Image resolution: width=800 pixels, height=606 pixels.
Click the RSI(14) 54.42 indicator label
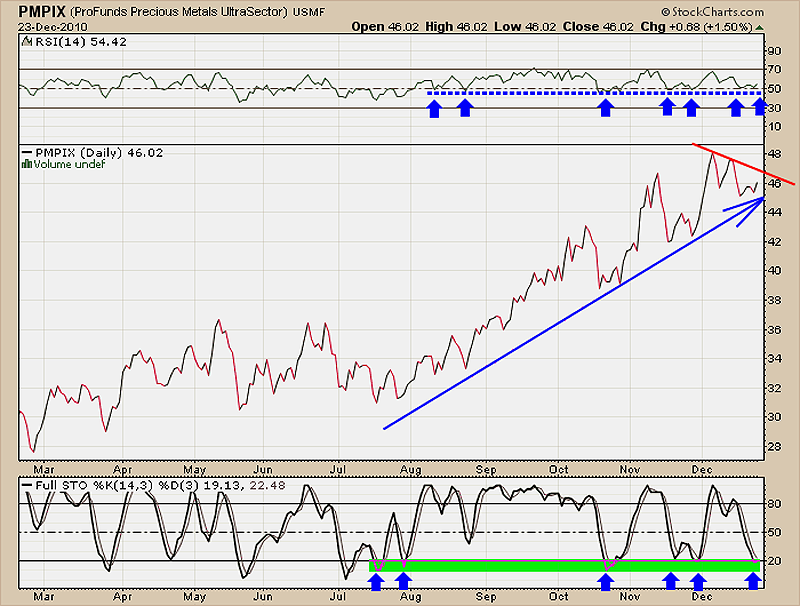81,42
